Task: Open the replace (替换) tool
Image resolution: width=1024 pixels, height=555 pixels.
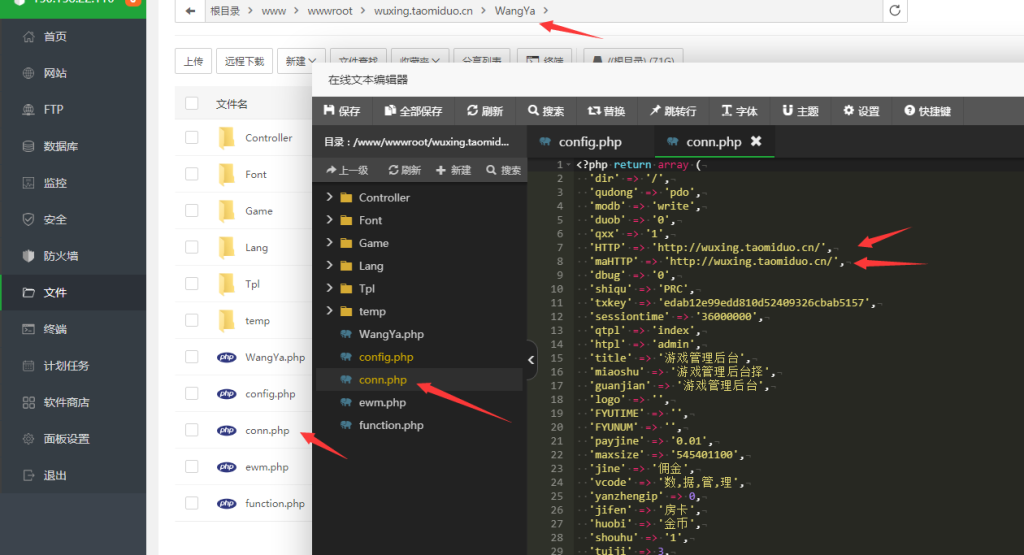Action: tap(593, 111)
